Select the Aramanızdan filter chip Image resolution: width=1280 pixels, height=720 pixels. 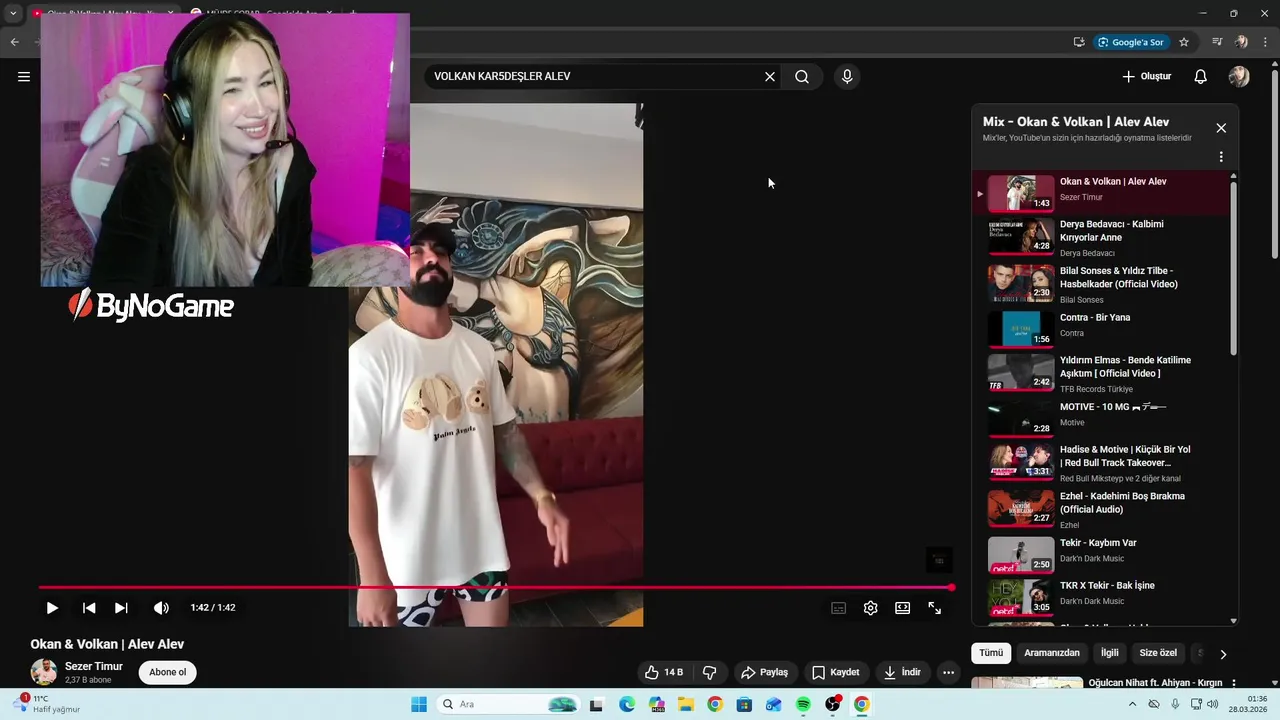tap(1052, 653)
